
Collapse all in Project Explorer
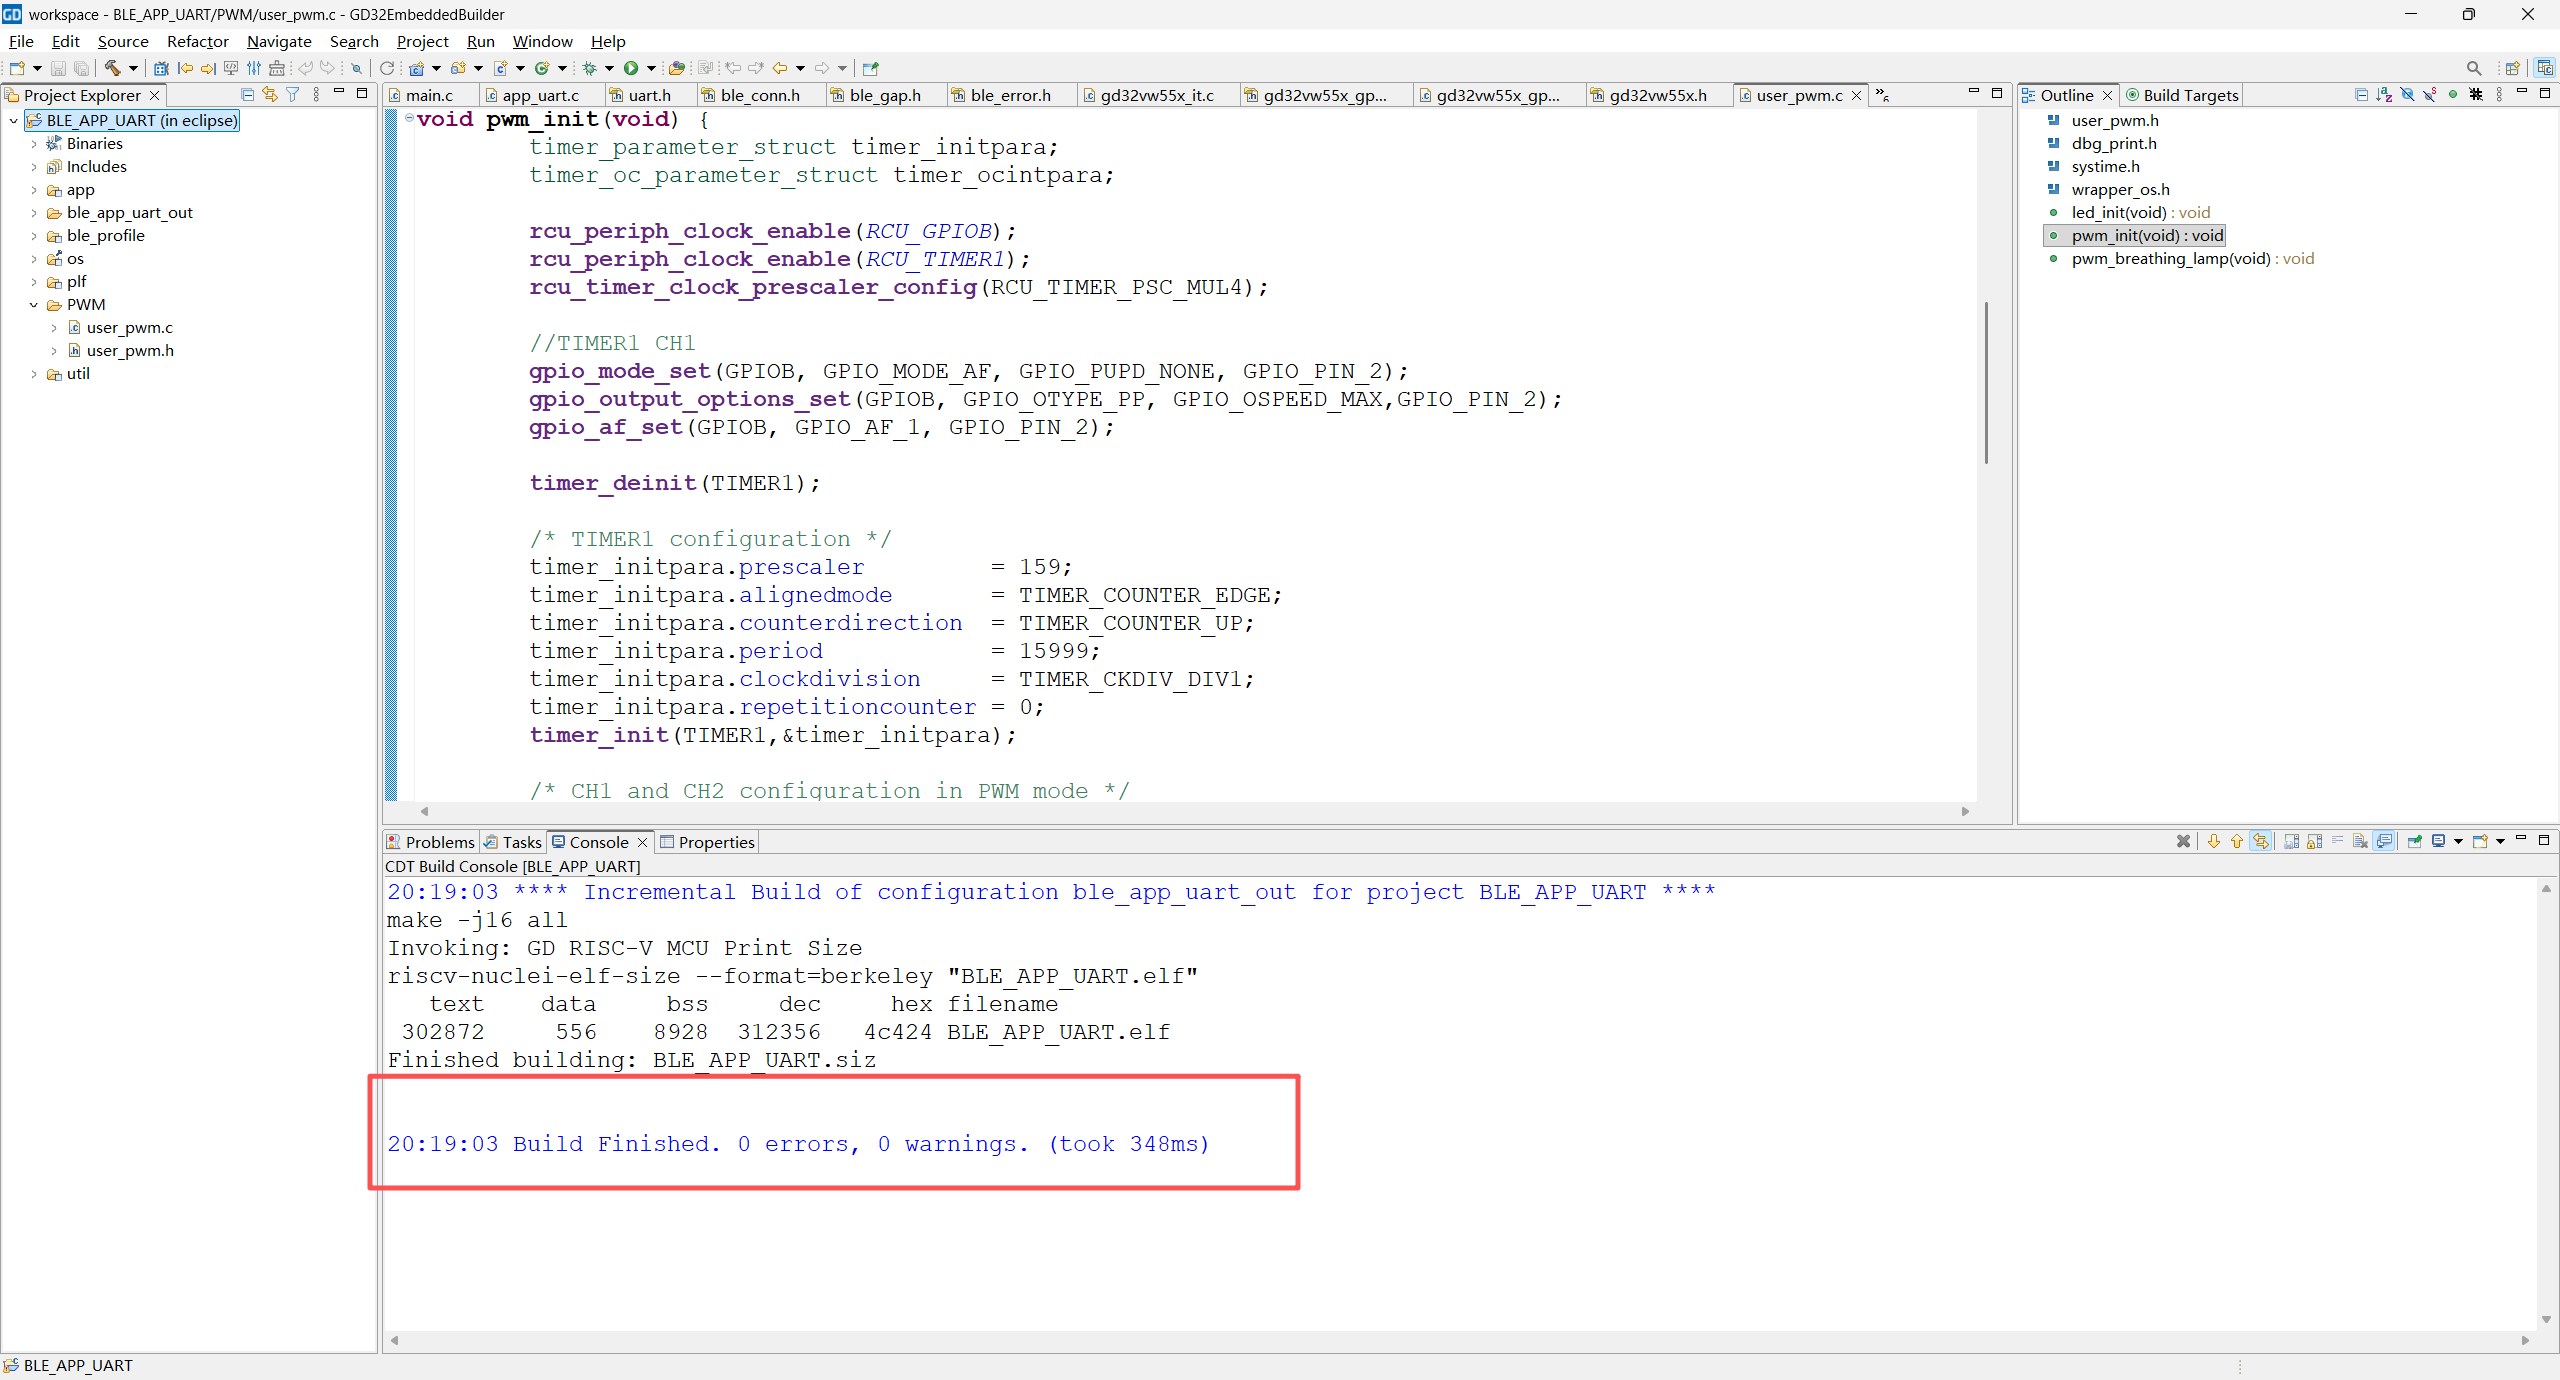(247, 94)
